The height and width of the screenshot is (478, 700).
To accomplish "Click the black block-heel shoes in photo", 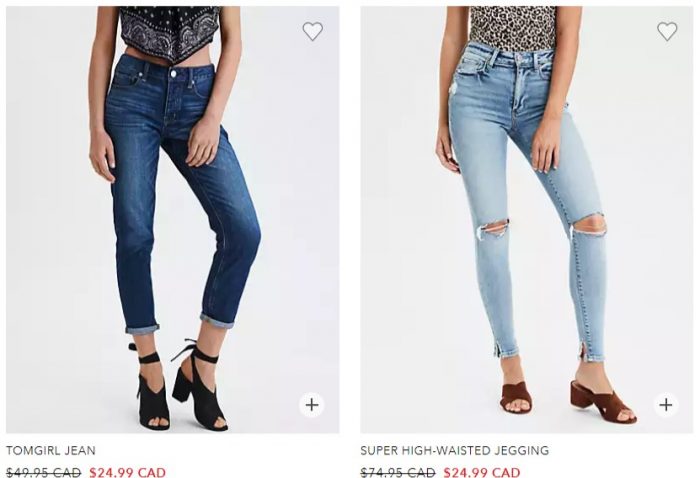I will [179, 386].
